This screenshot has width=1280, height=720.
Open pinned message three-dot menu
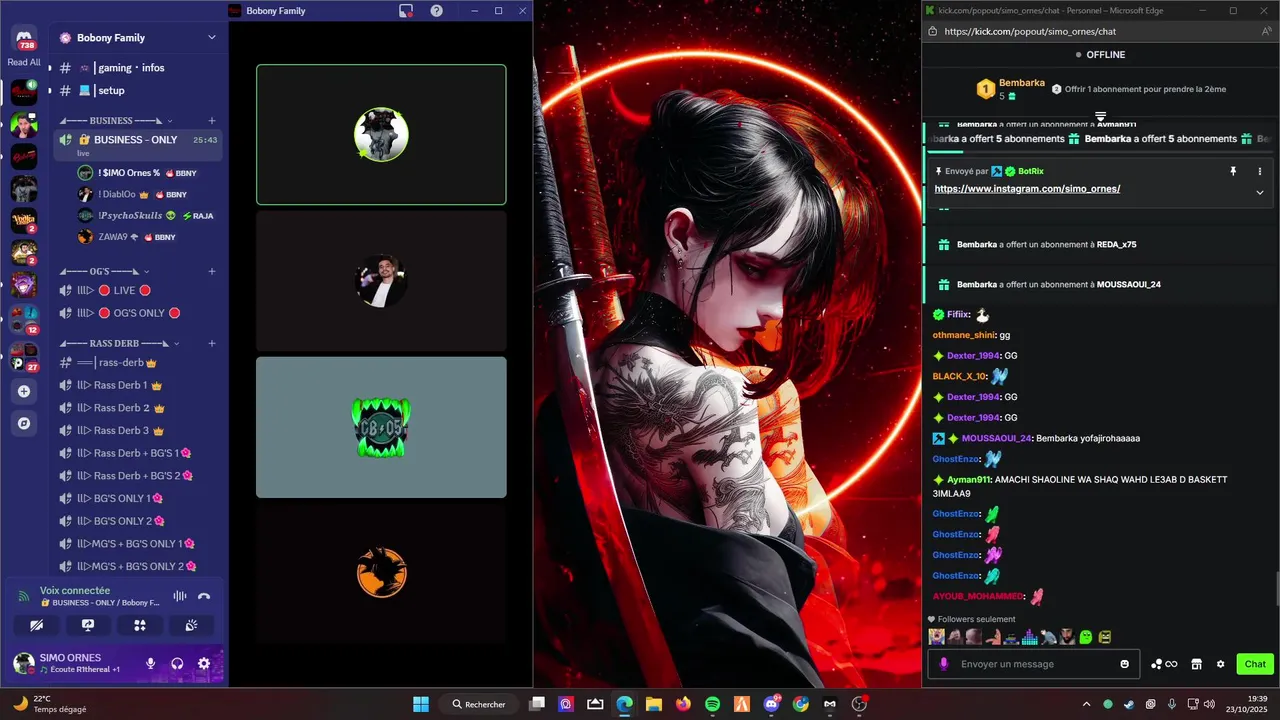[x=1260, y=172]
